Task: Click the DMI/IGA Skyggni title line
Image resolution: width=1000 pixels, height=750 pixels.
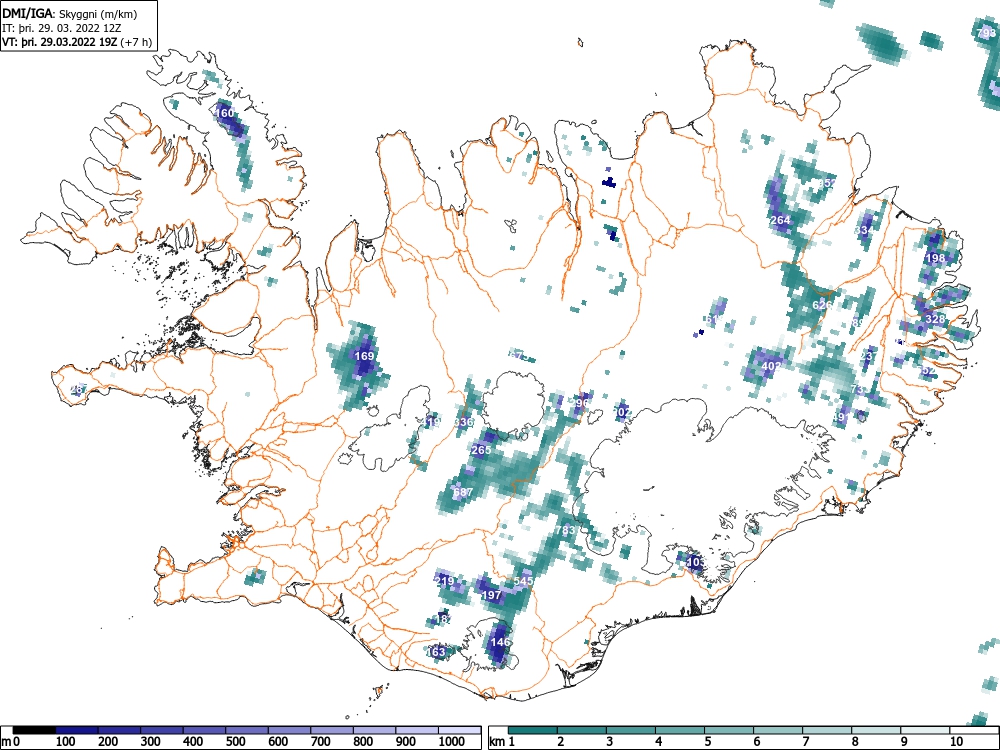Action: coord(70,14)
